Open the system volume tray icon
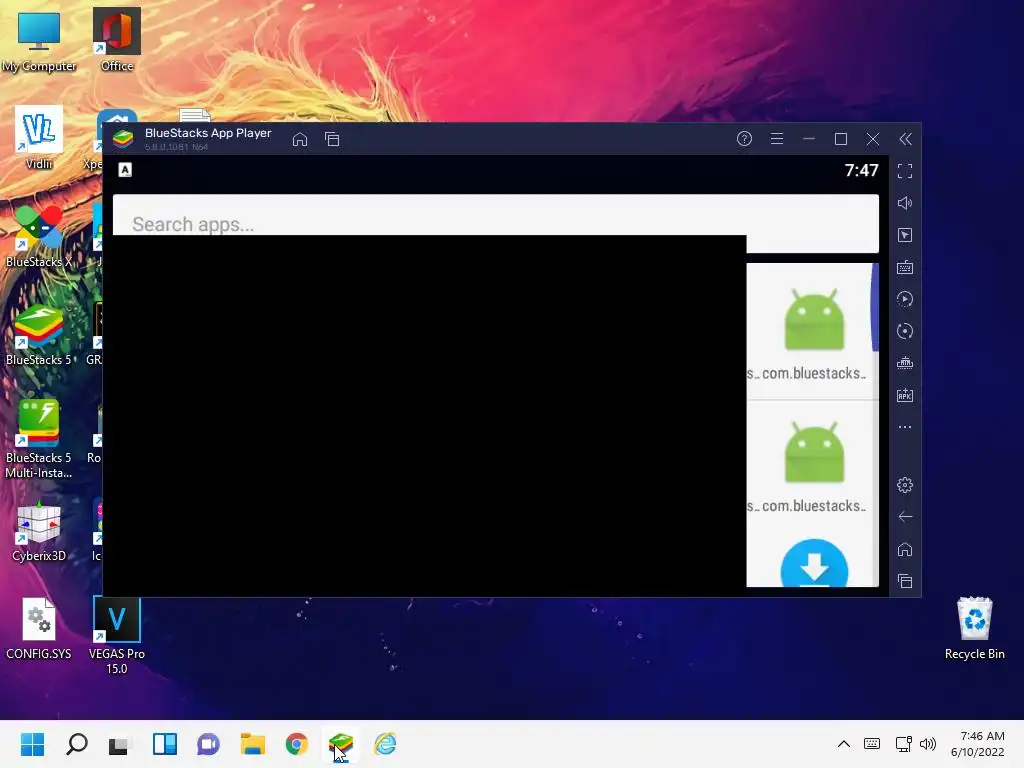Viewport: 1024px width, 768px height. [x=927, y=744]
